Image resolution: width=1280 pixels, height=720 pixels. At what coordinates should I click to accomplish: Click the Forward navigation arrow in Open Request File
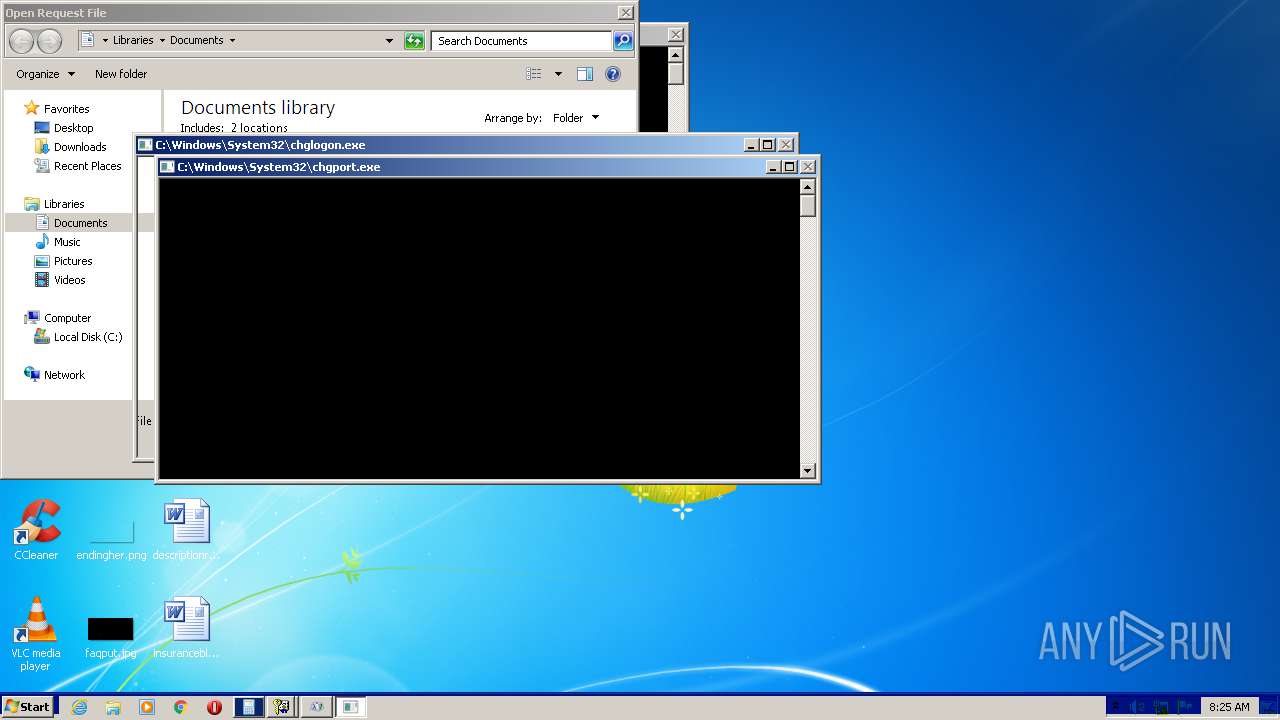pyautogui.click(x=49, y=41)
